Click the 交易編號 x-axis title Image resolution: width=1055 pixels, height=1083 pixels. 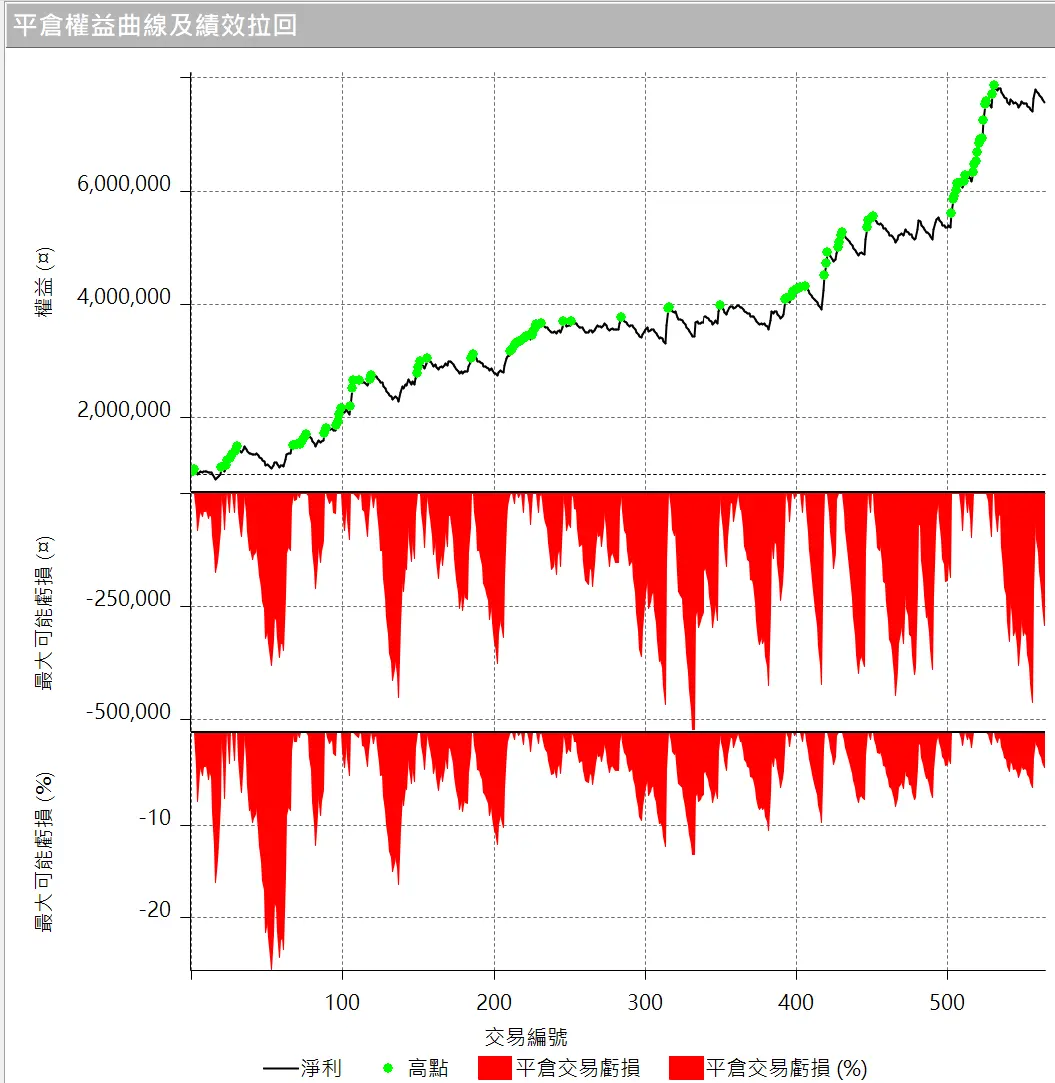[526, 1036]
